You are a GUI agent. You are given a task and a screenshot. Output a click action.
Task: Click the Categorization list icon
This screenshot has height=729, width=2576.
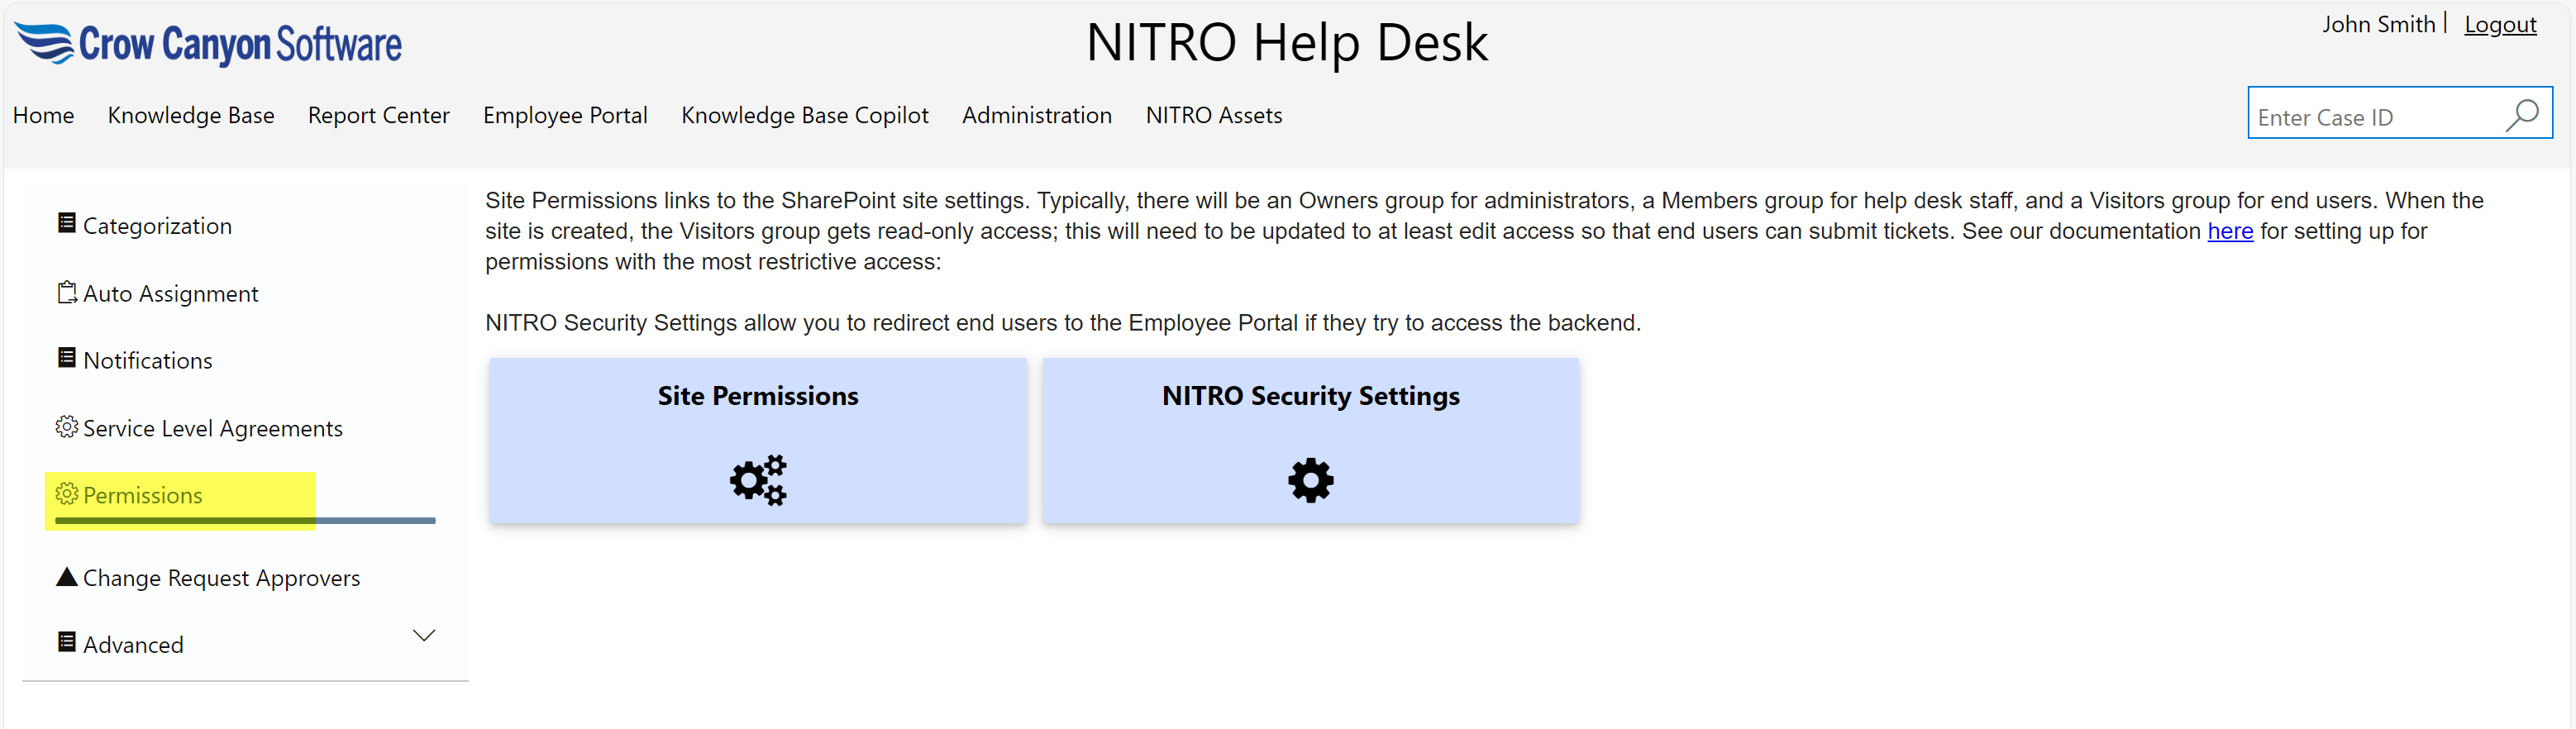pyautogui.click(x=67, y=223)
